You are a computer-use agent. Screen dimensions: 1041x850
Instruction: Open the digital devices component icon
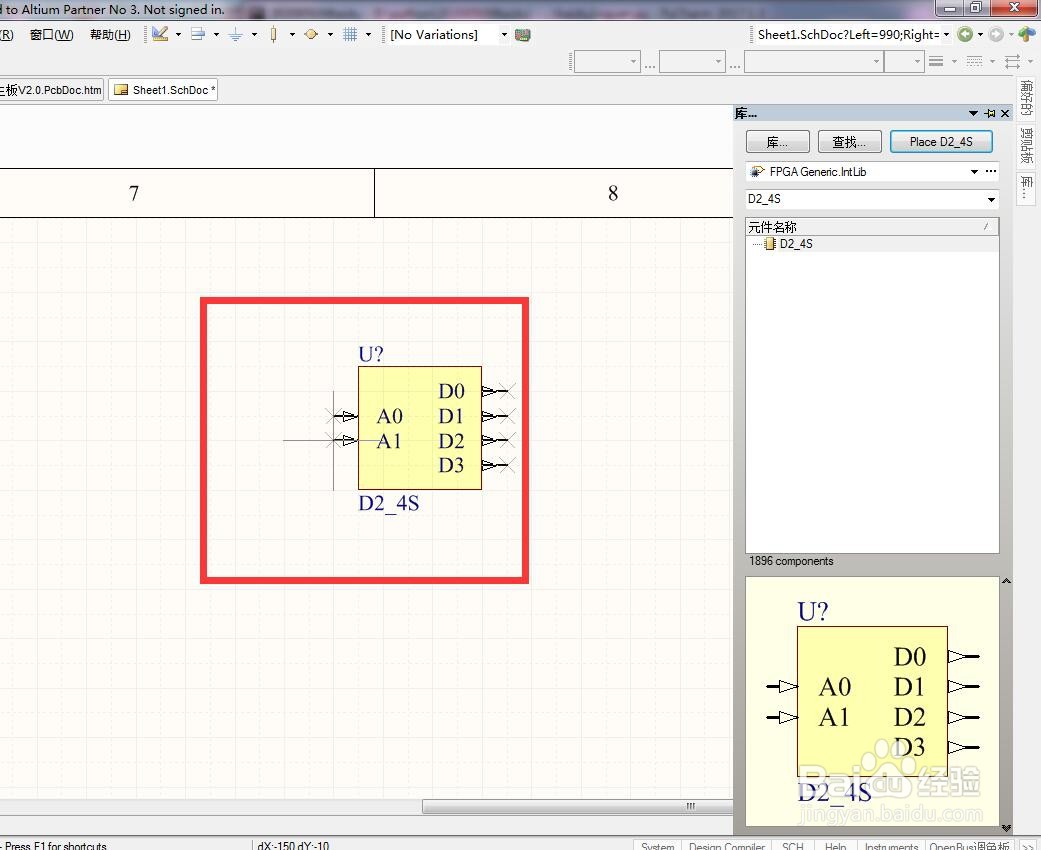274,35
